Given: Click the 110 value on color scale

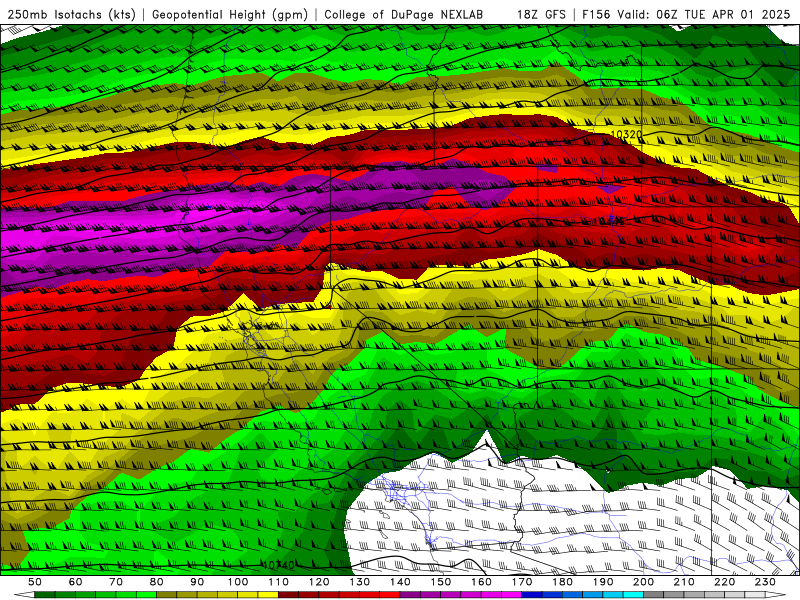Looking at the screenshot, I should tap(279, 582).
